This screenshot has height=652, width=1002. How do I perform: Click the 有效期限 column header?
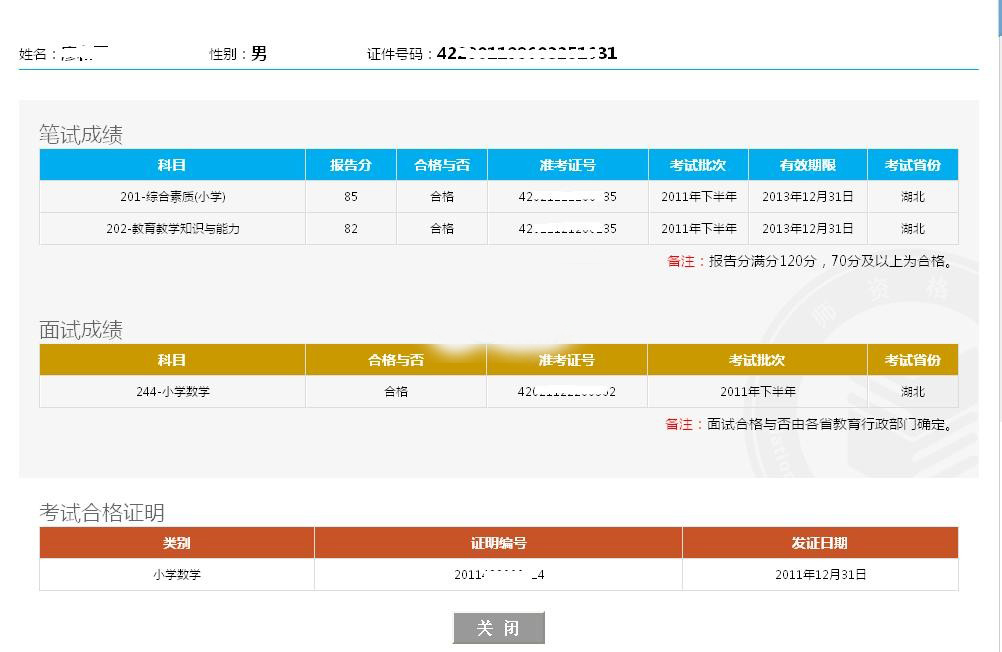point(807,165)
